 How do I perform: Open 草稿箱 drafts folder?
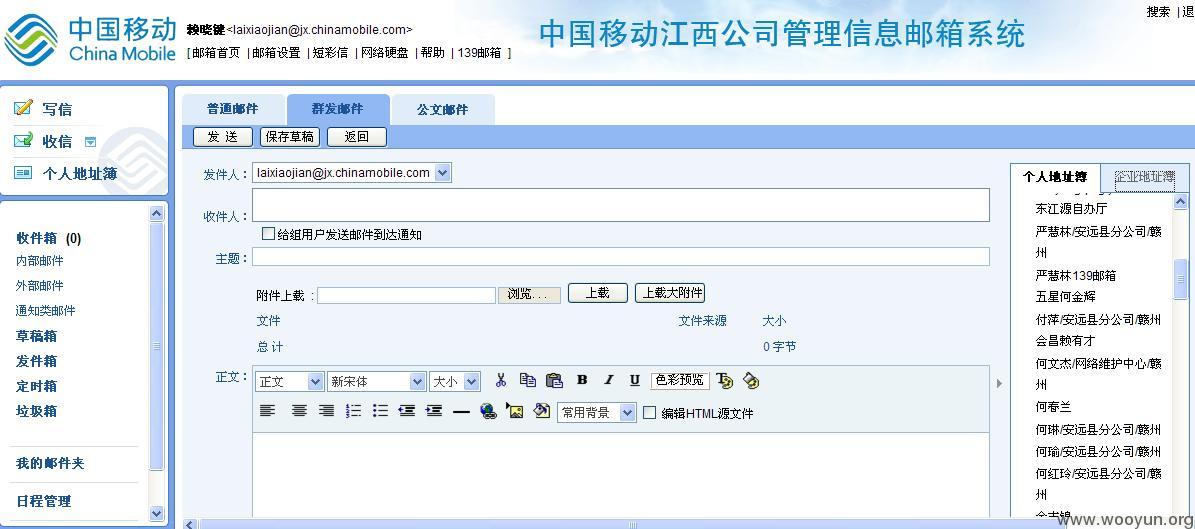pyautogui.click(x=37, y=336)
